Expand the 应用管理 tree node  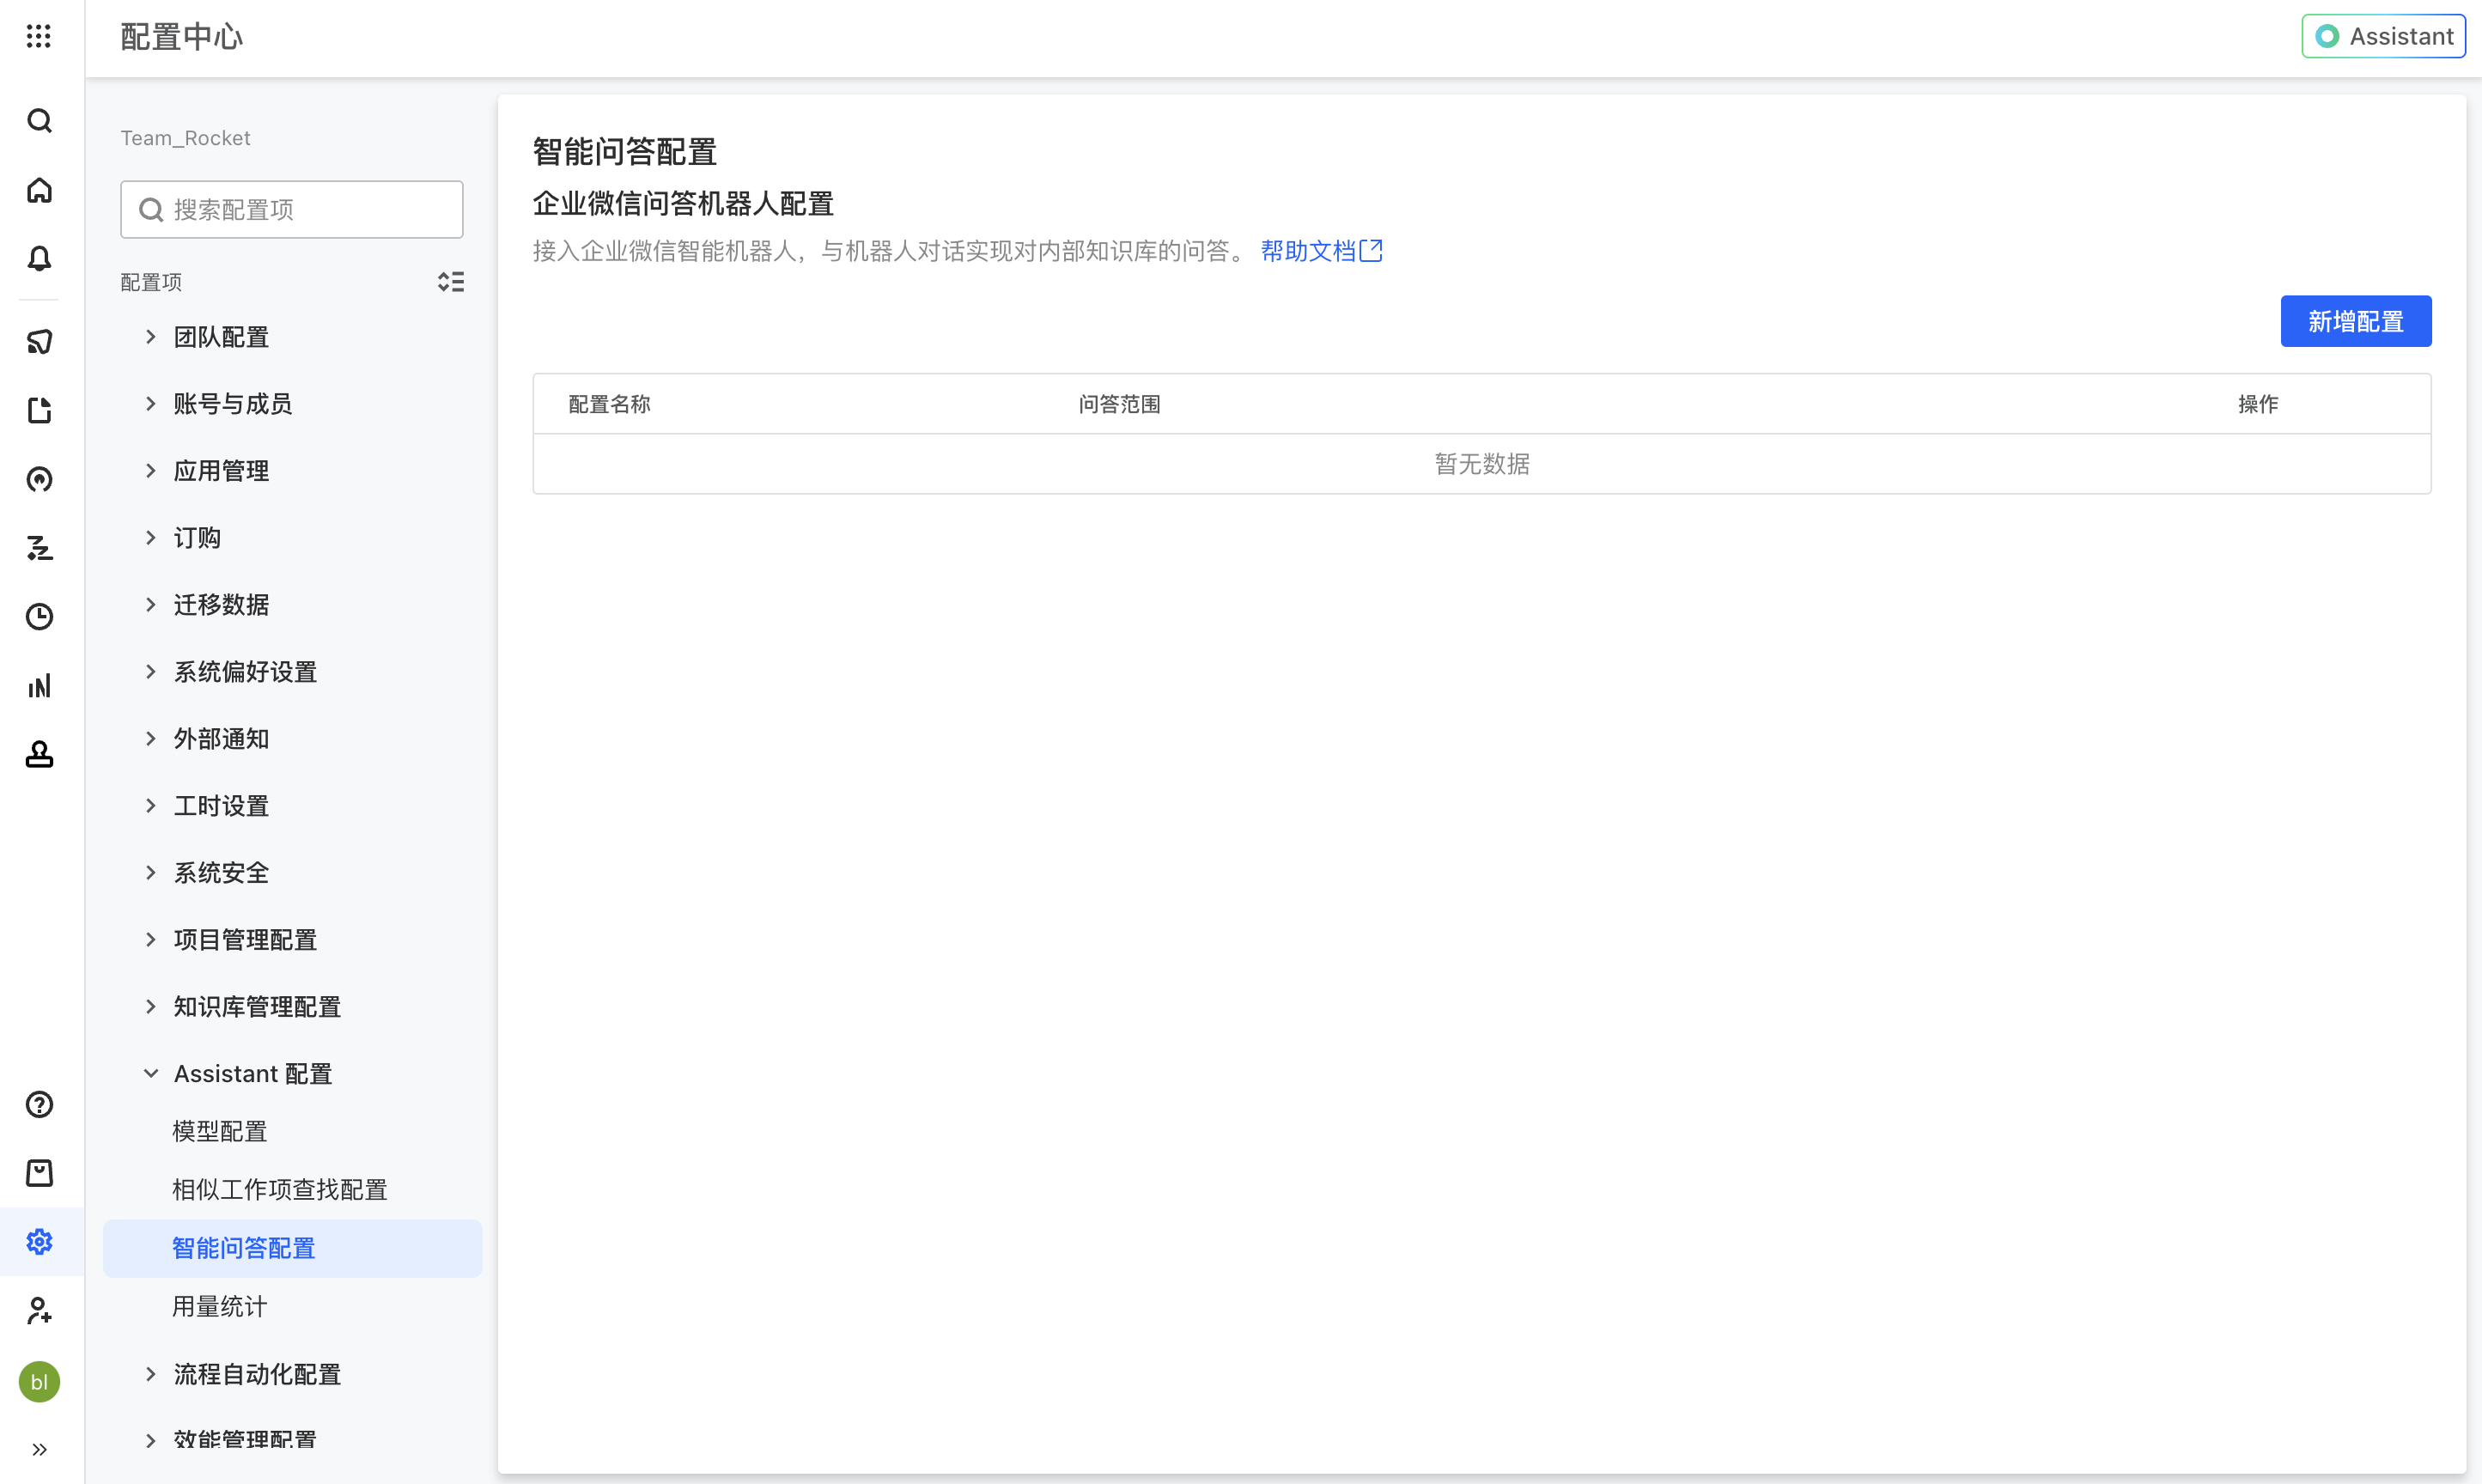[x=151, y=471]
